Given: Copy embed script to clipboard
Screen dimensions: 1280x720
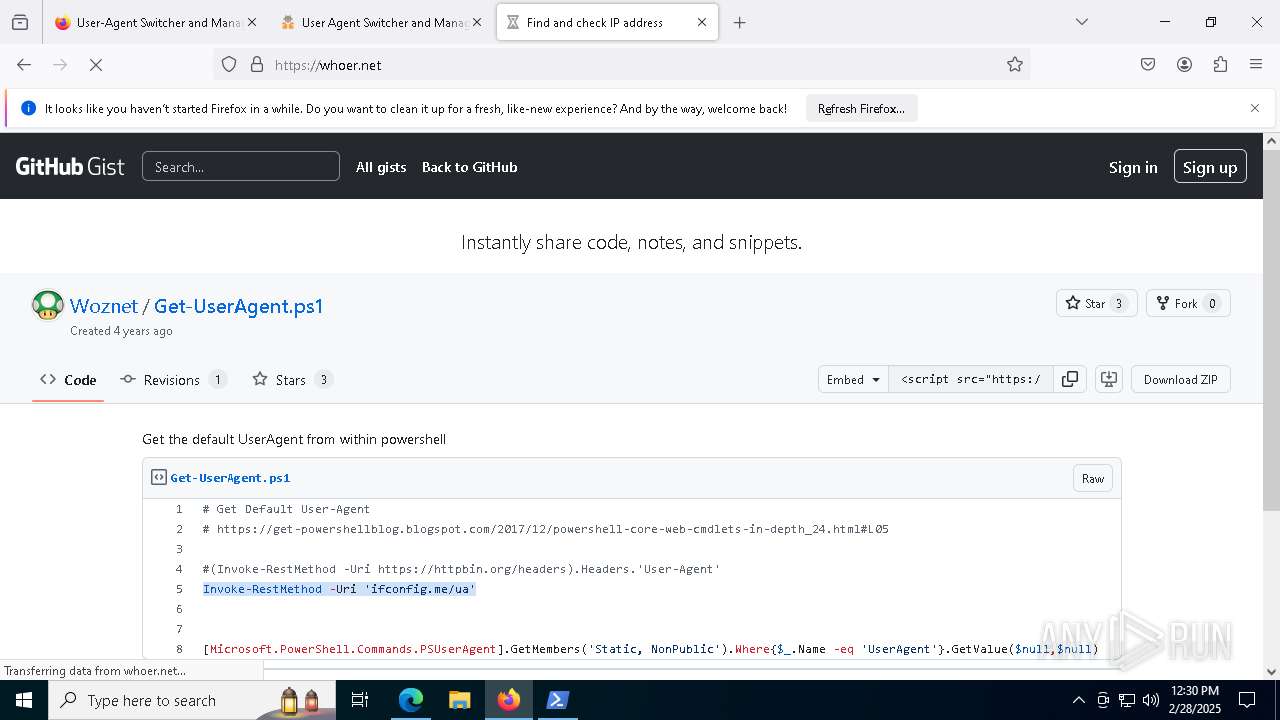Looking at the screenshot, I should (x=1070, y=380).
